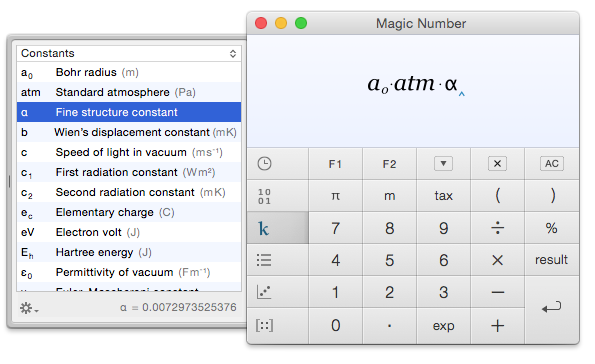Screen dimensions: 595x364
Task: Click the tax key
Action: [x=443, y=196]
